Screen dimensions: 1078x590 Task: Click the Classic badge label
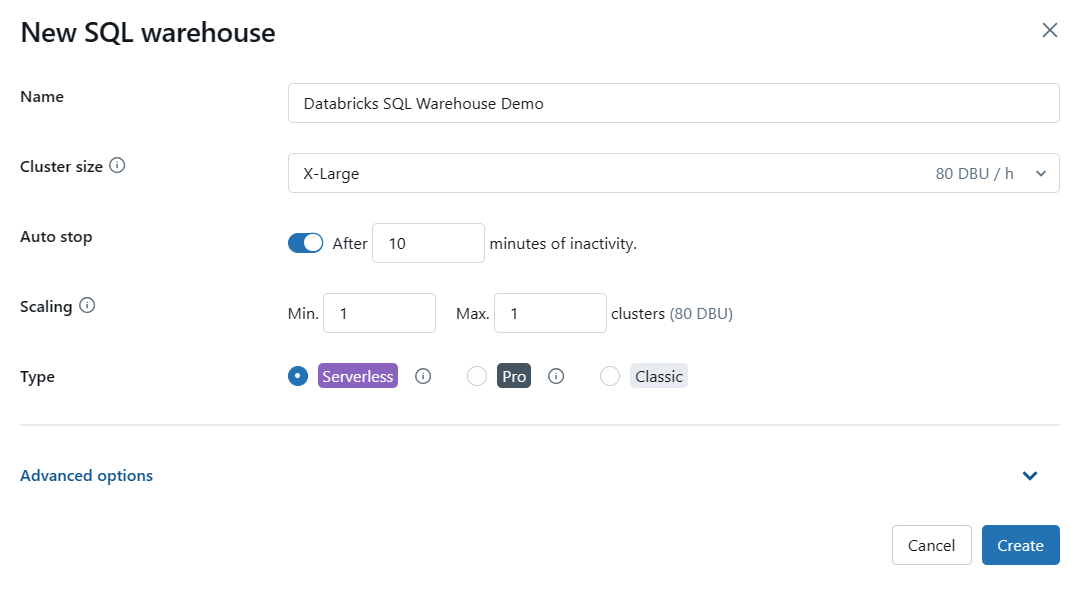click(x=659, y=376)
